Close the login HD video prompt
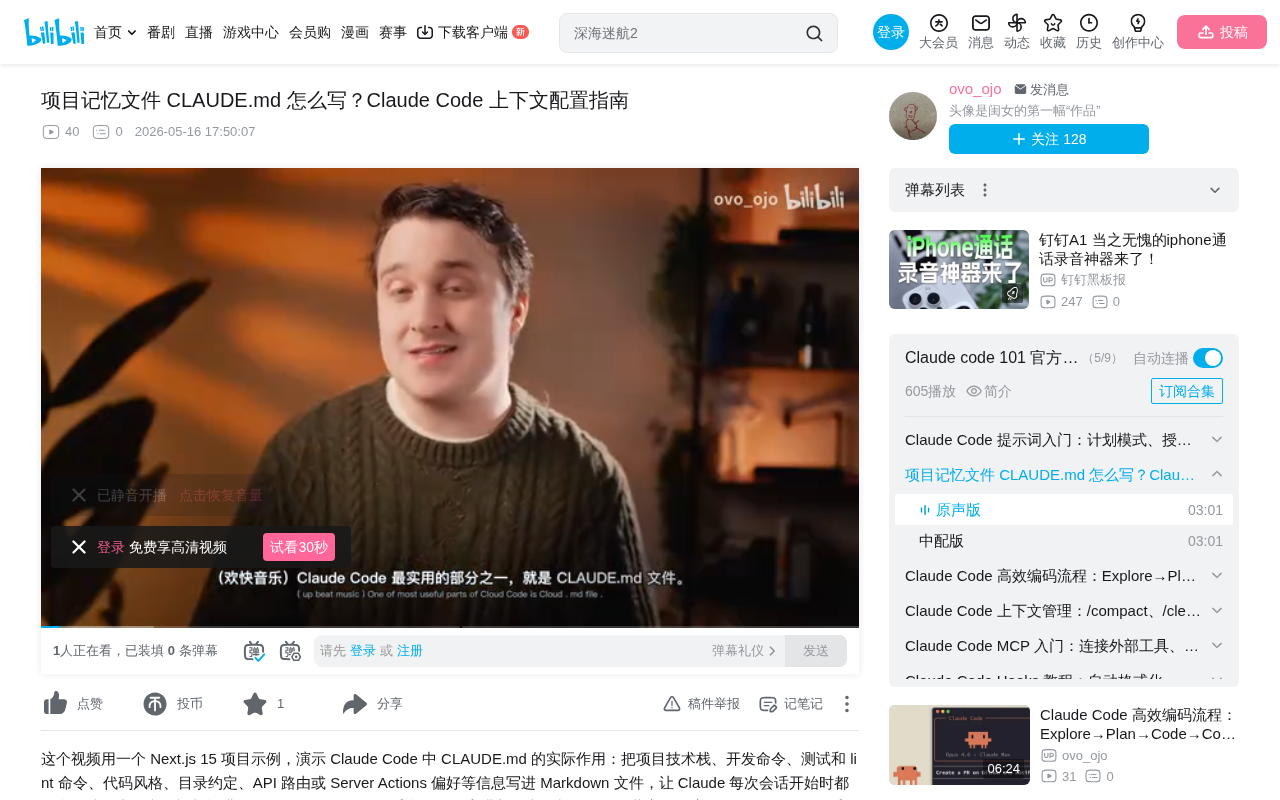Screen dimensions: 1280x800 point(79,547)
